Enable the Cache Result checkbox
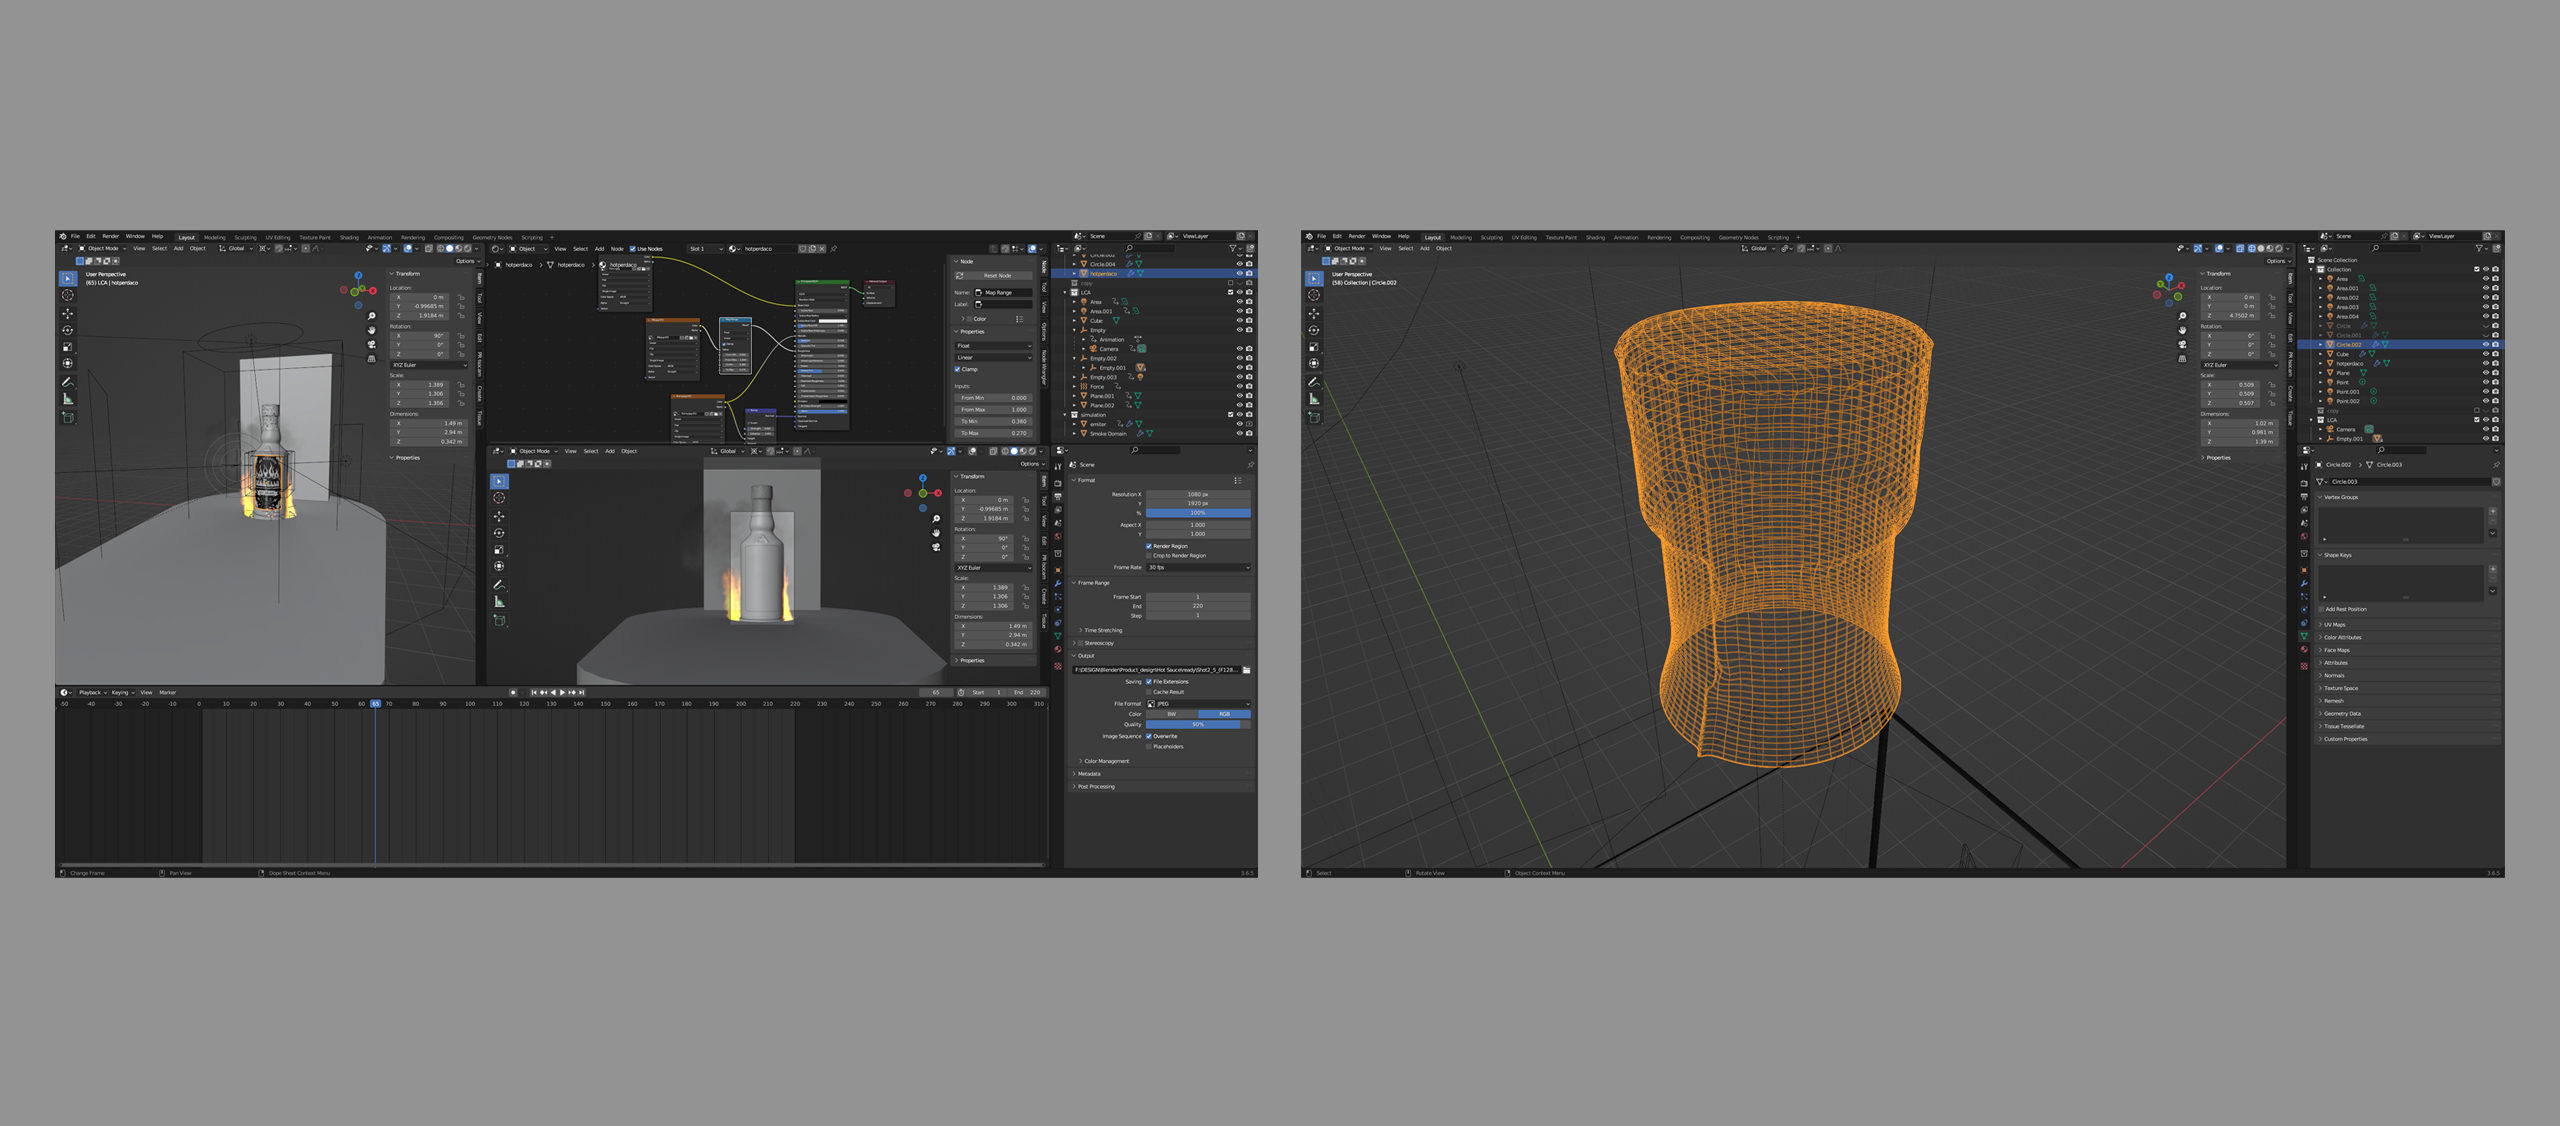 tap(1149, 692)
